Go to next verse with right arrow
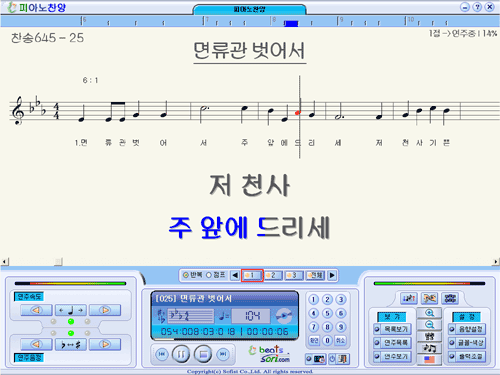Image resolution: width=500 pixels, height=375 pixels. [x=332, y=275]
